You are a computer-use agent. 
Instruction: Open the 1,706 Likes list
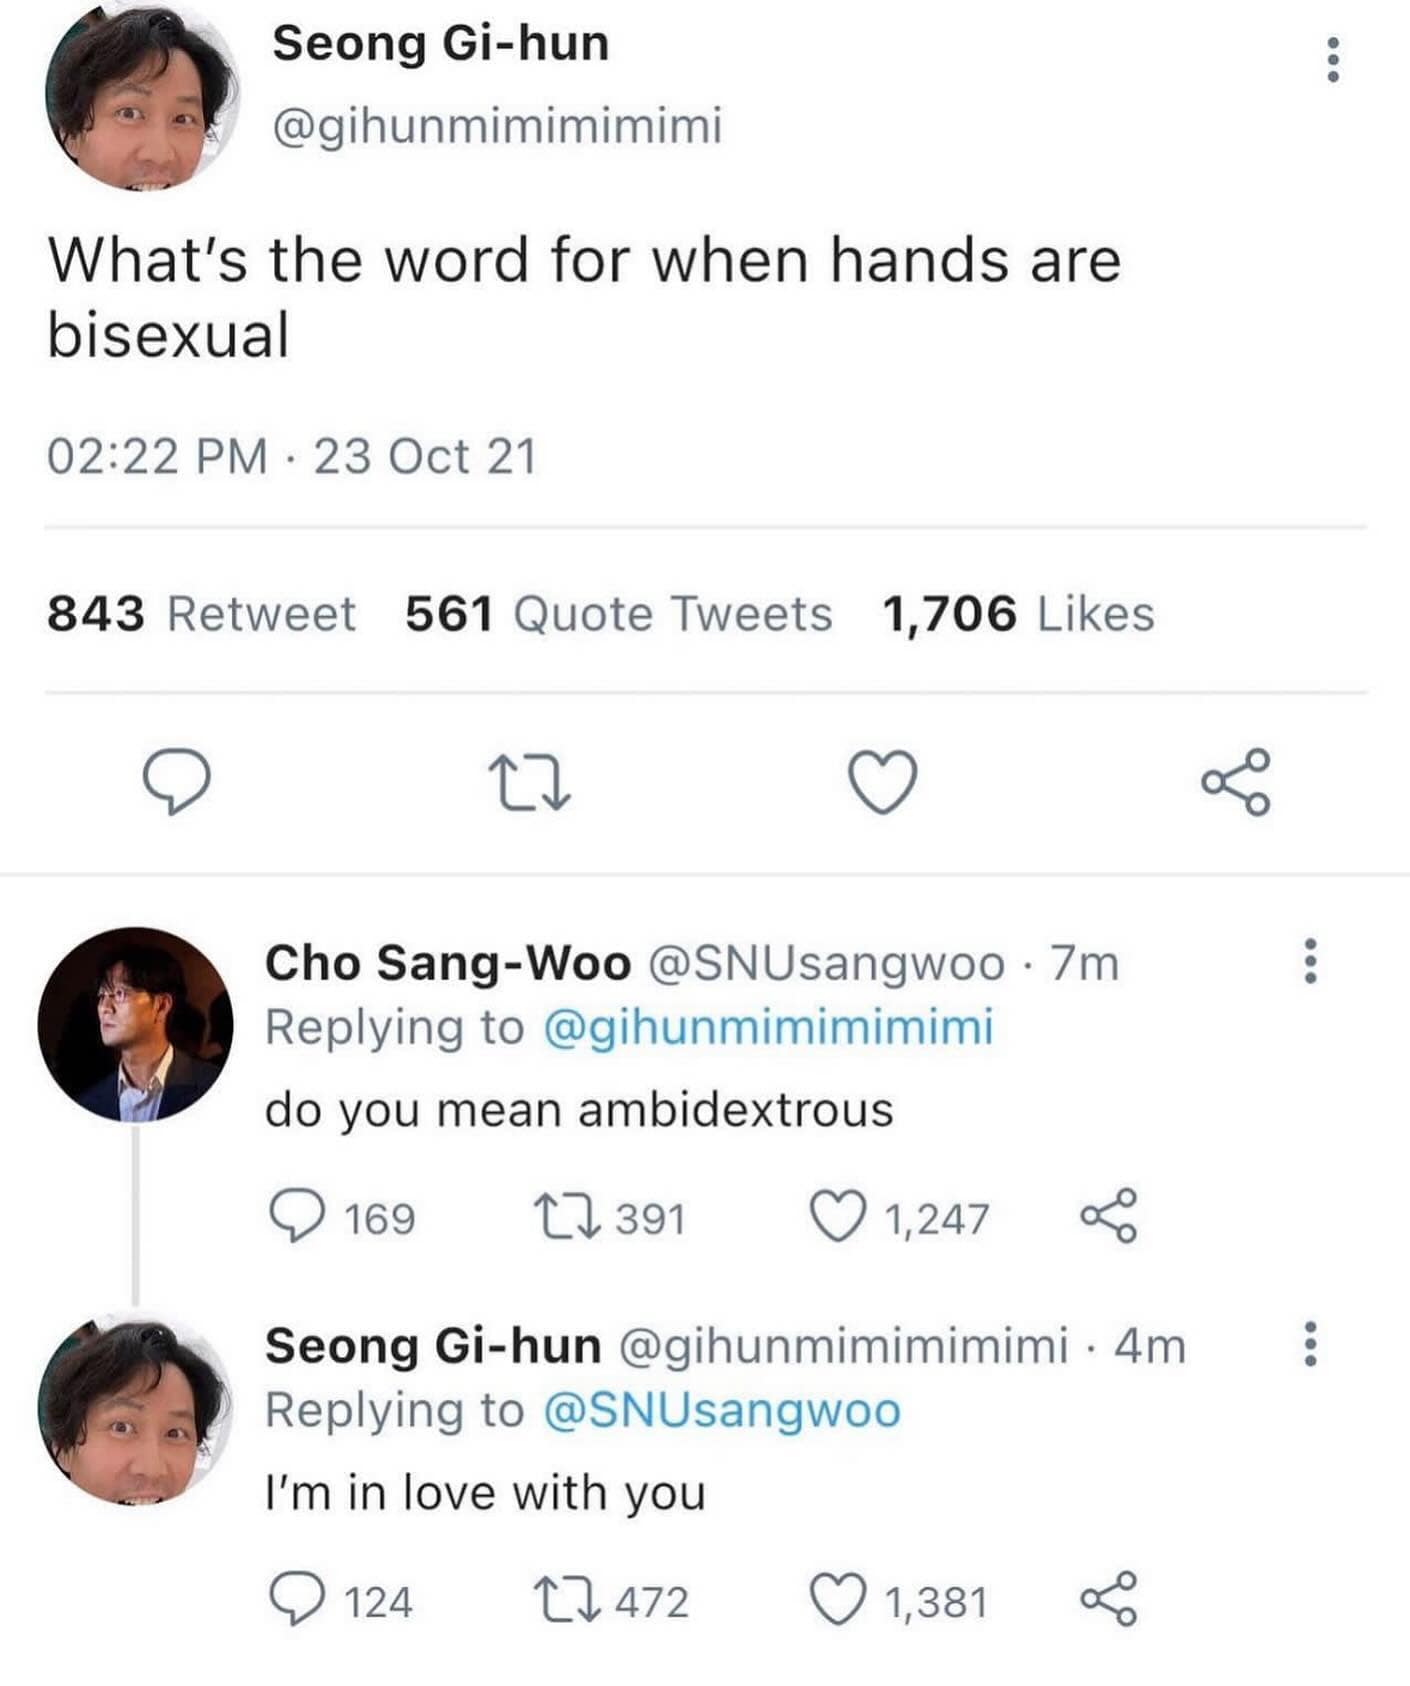pos(1017,613)
